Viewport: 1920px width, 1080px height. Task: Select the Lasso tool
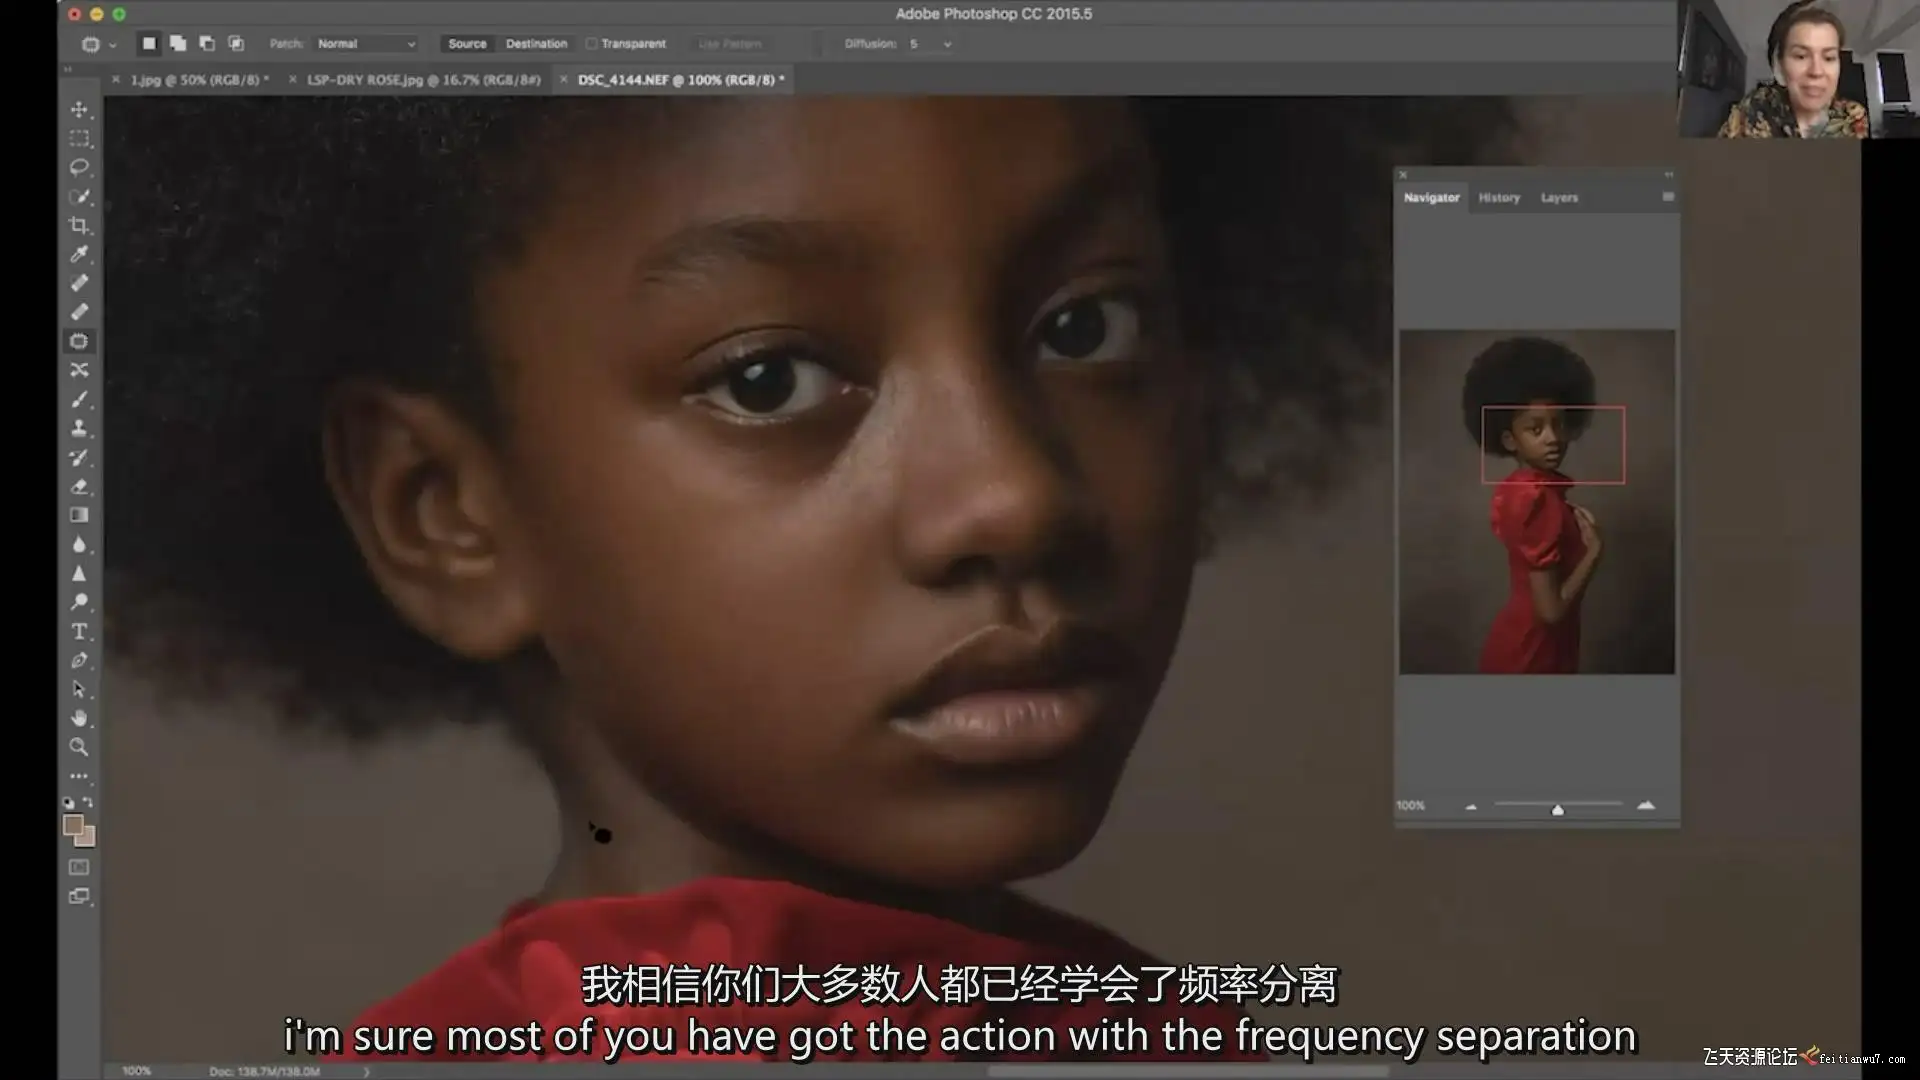tap(79, 167)
